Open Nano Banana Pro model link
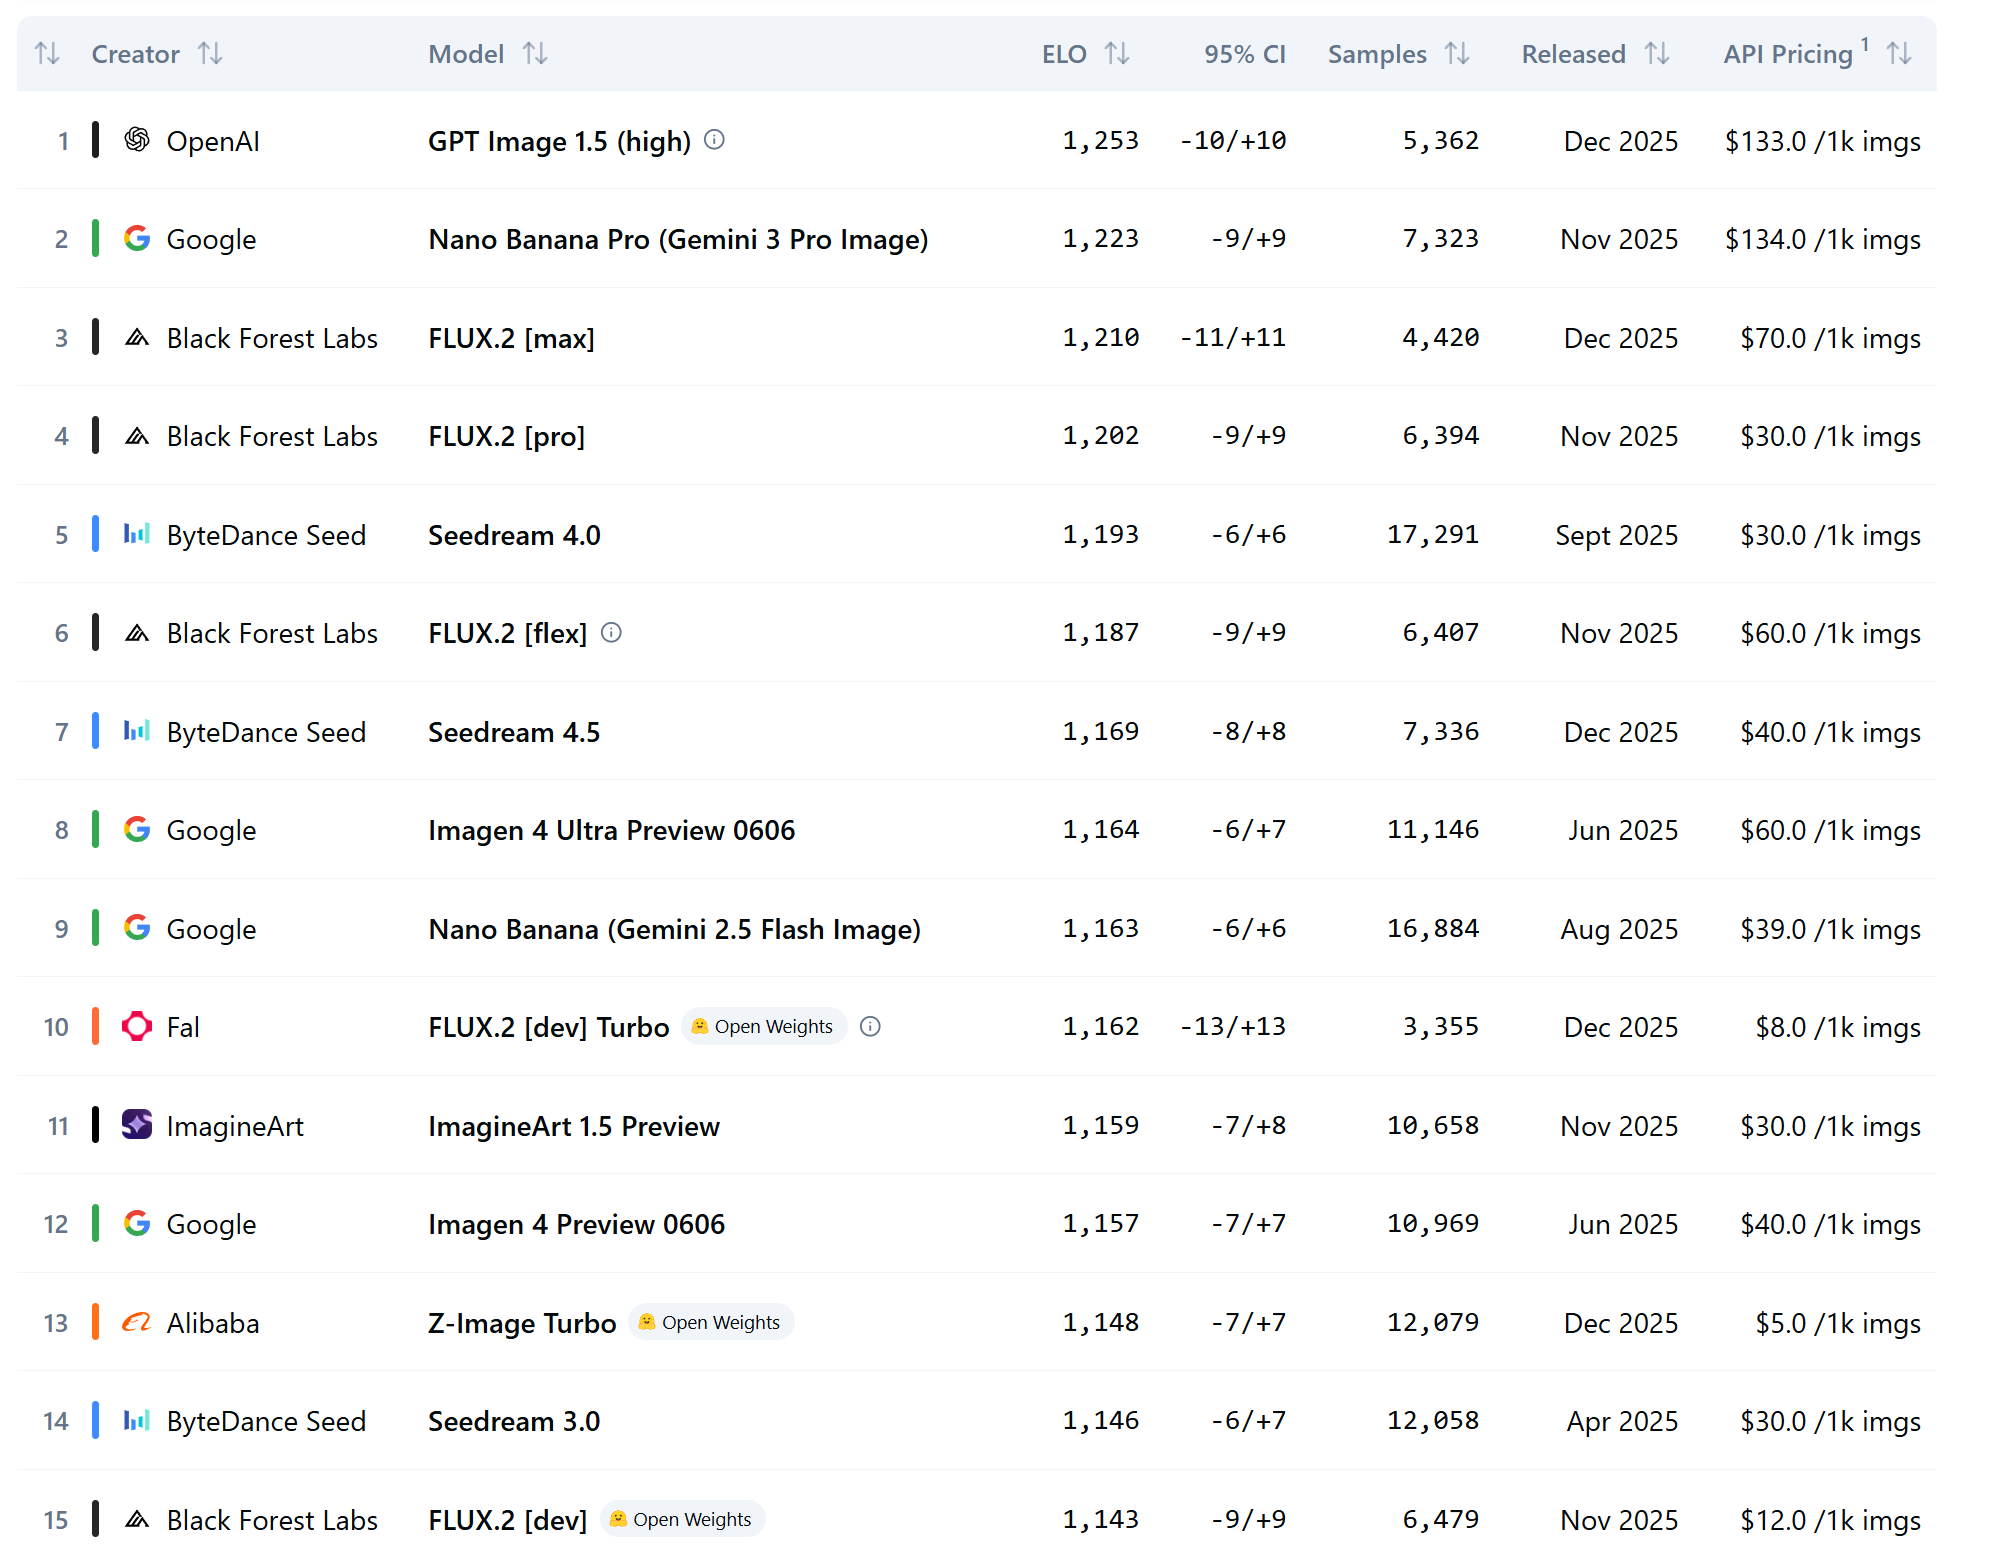The height and width of the screenshot is (1566, 1989). (677, 240)
